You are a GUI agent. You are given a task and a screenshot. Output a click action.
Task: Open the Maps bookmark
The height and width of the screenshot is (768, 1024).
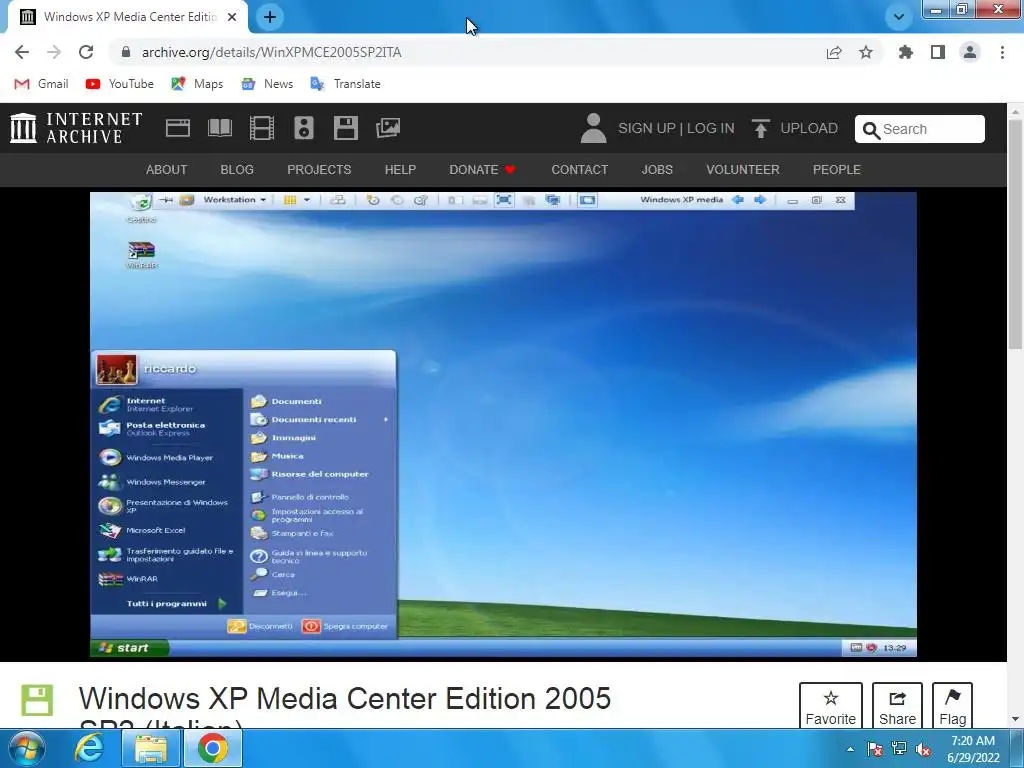[x=197, y=84]
